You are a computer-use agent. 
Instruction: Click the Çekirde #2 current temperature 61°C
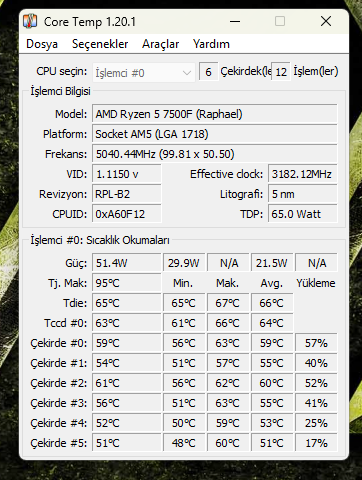127,383
